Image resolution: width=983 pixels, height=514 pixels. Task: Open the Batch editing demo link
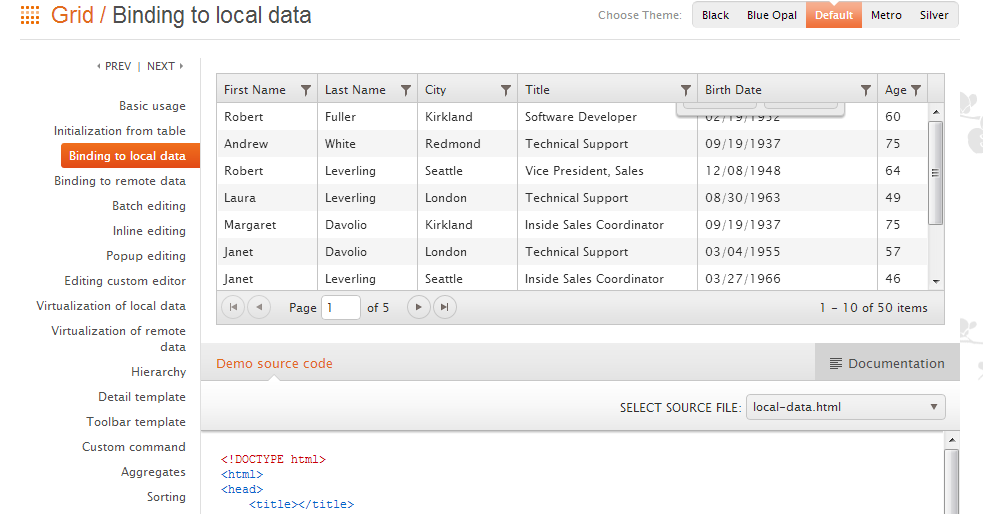(149, 206)
